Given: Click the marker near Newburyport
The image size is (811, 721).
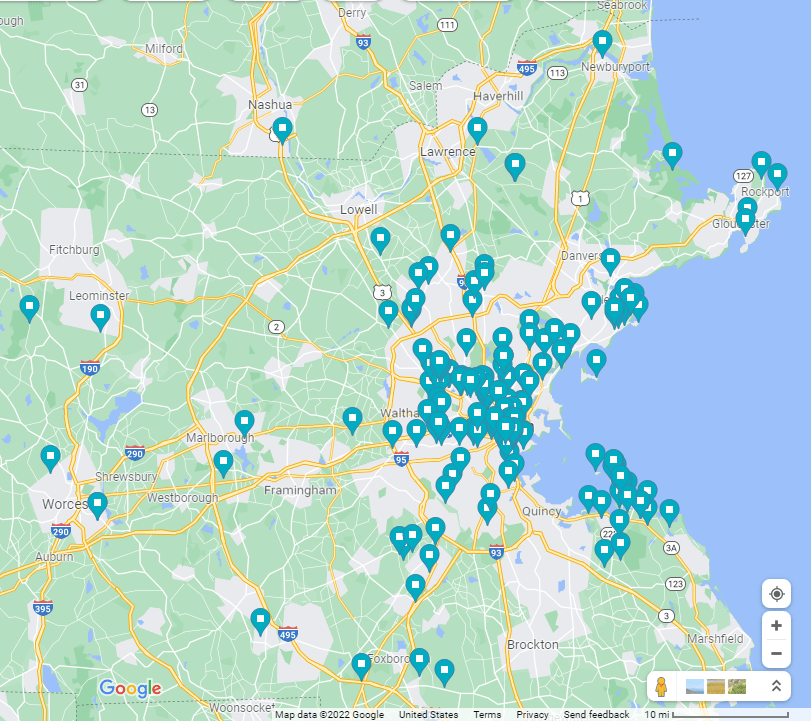Looking at the screenshot, I should click(602, 42).
